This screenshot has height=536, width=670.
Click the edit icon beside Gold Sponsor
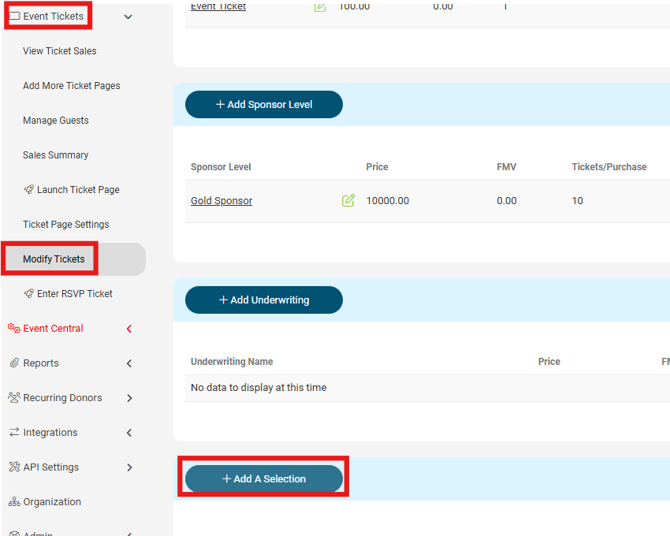click(348, 201)
